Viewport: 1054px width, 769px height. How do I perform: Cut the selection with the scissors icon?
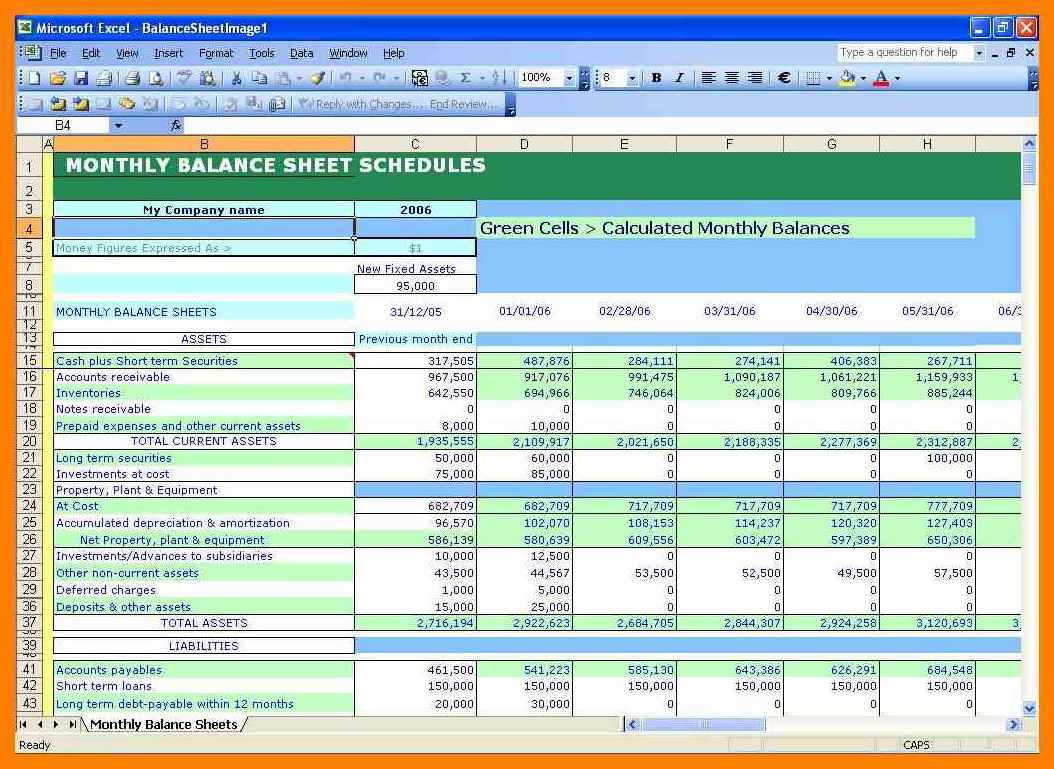(x=236, y=78)
